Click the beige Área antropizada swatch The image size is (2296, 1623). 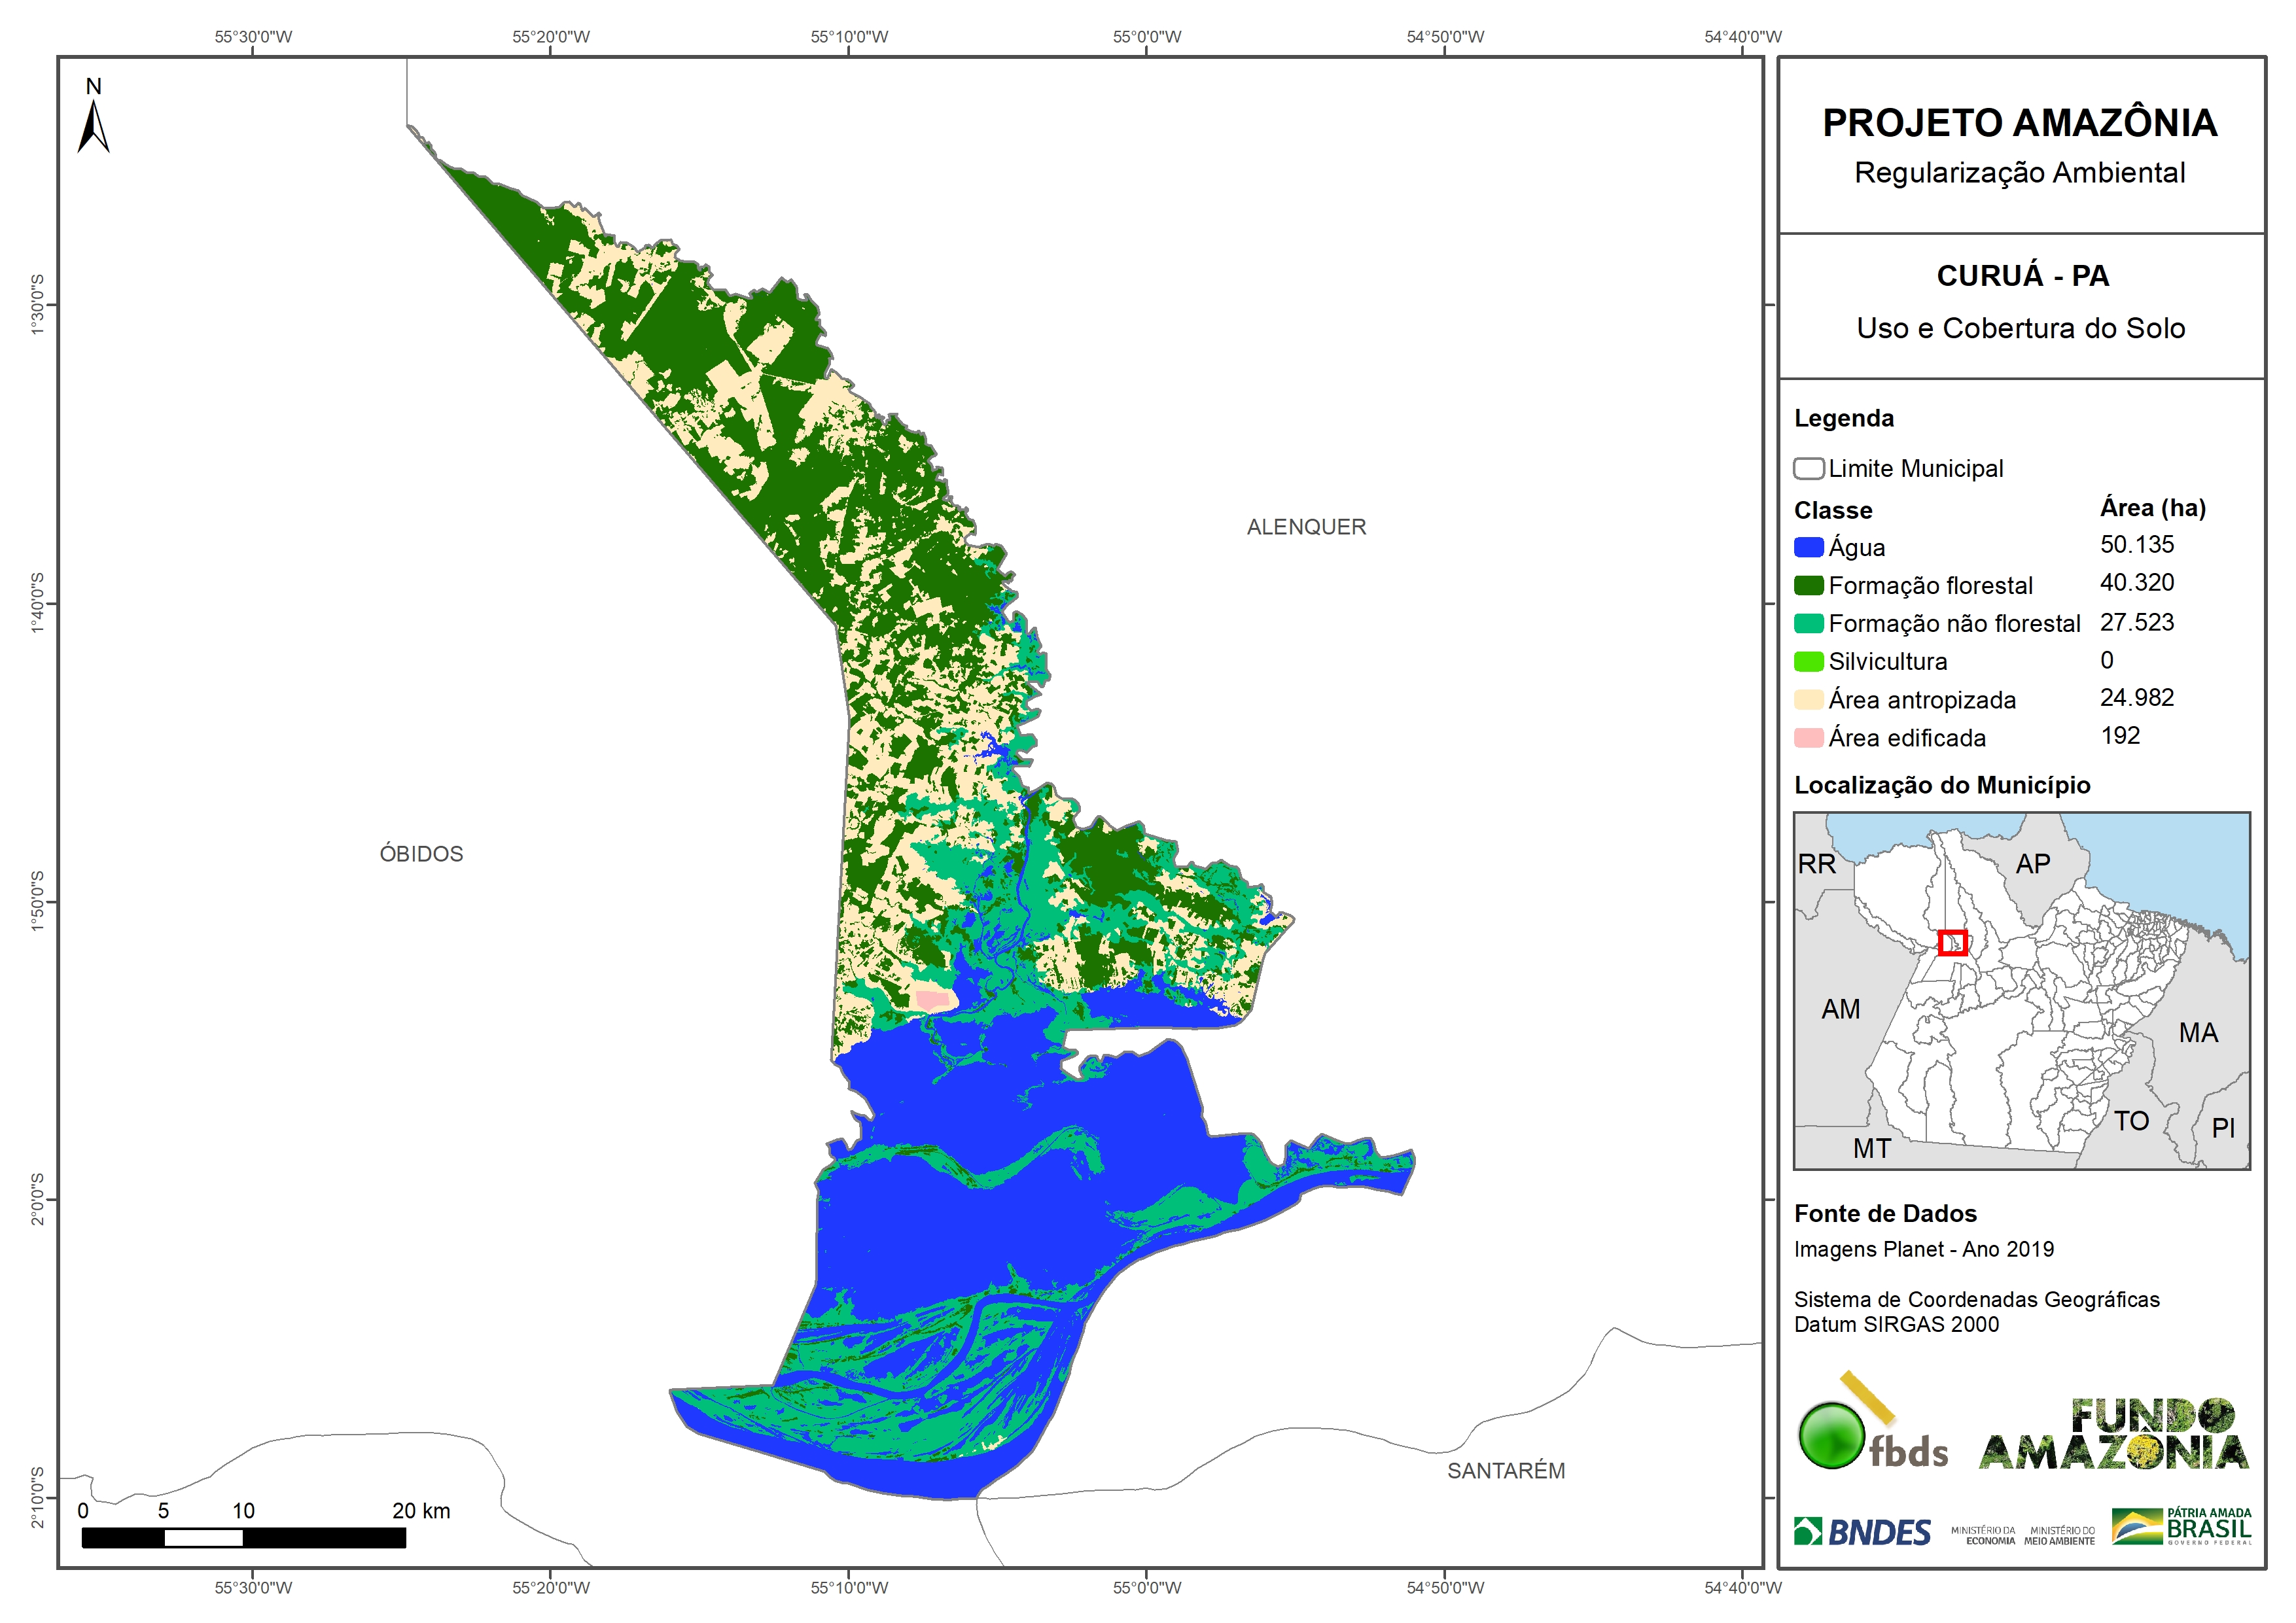coord(1808,700)
